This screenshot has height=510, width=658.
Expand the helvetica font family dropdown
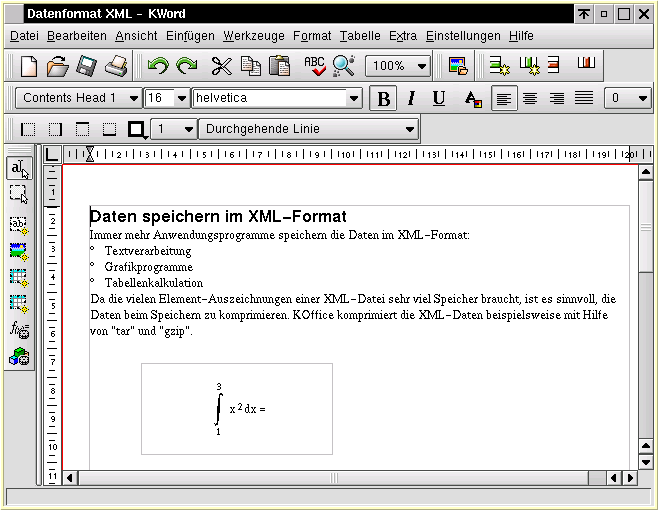click(354, 98)
